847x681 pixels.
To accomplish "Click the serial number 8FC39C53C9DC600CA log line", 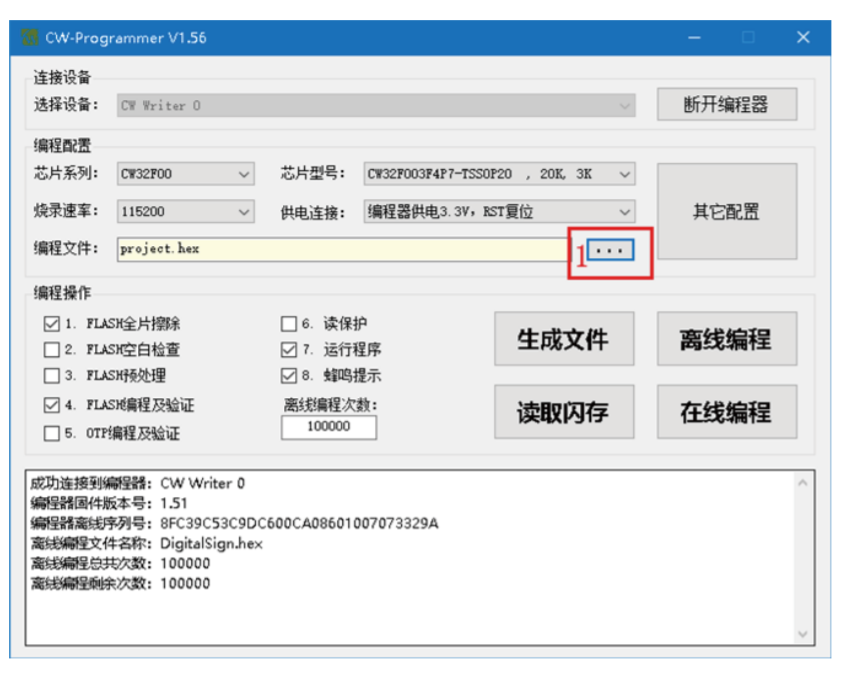I will click(x=234, y=523).
